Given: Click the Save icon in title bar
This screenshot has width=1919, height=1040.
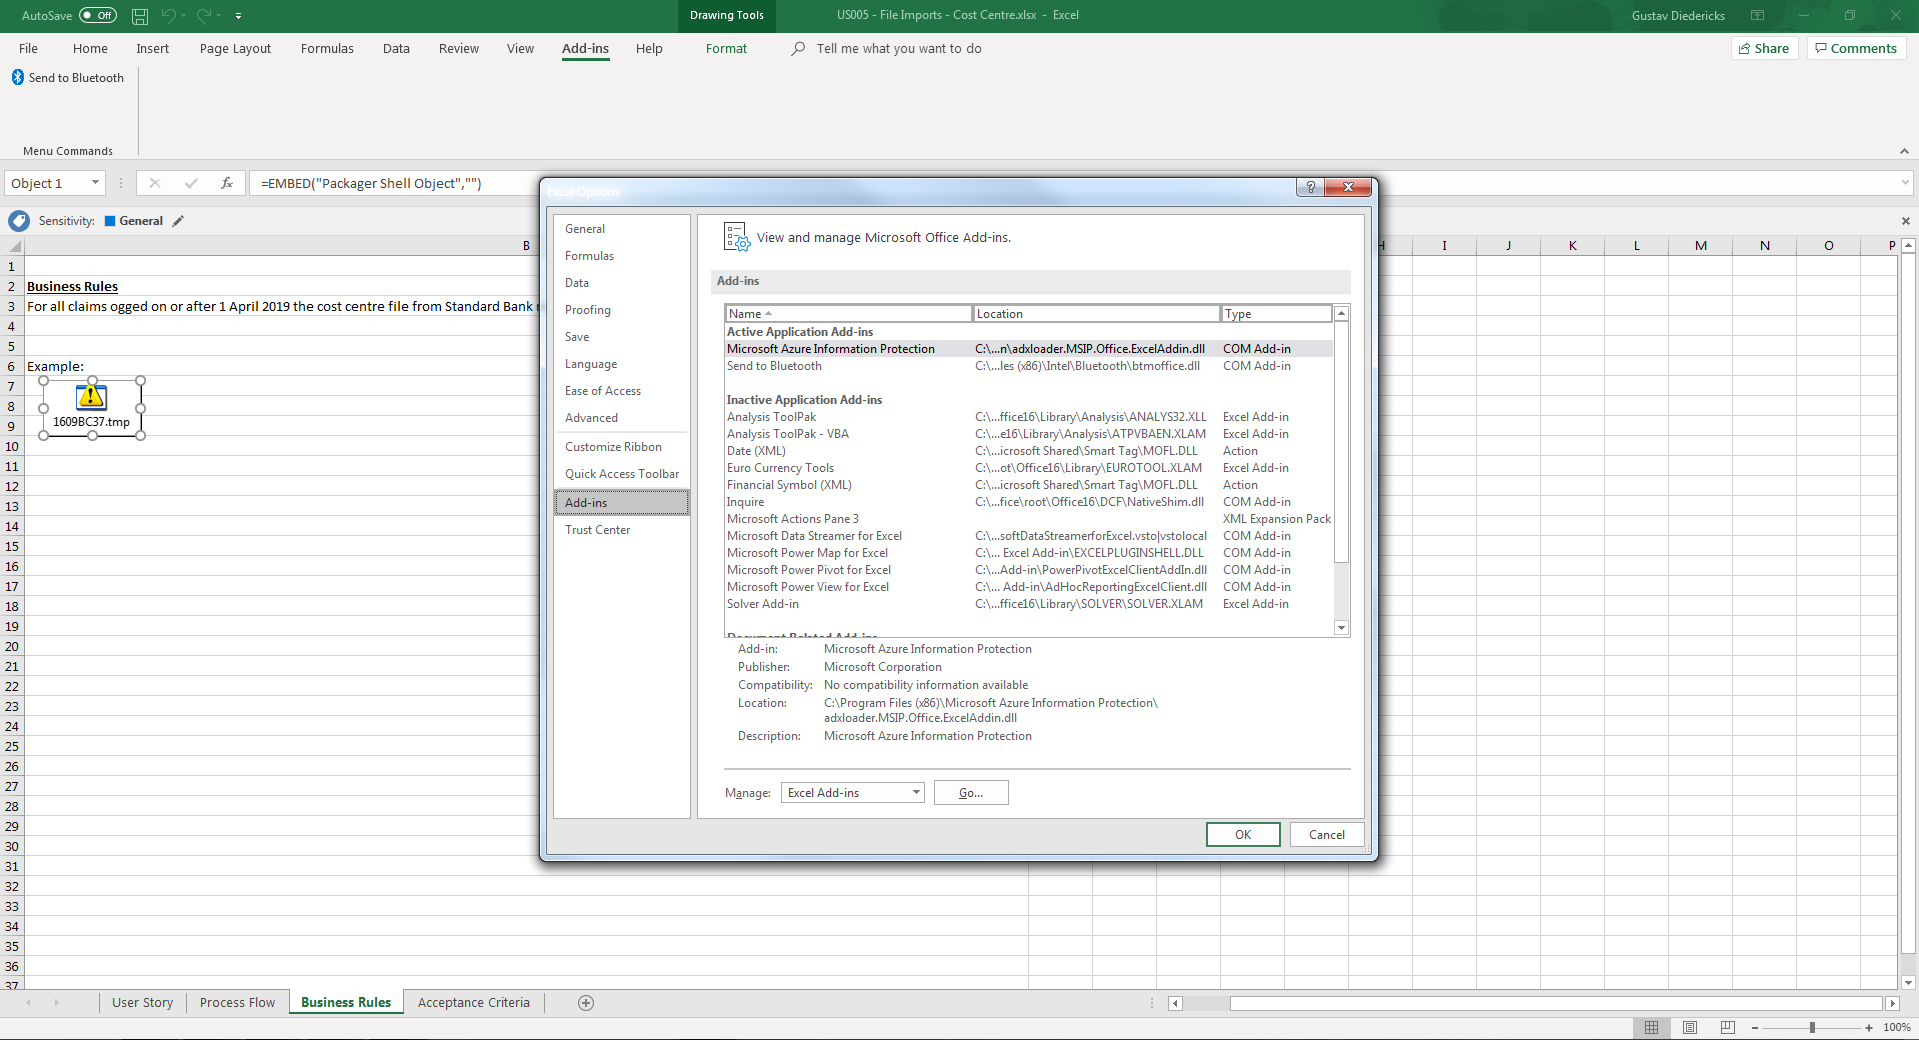Looking at the screenshot, I should click(x=140, y=16).
